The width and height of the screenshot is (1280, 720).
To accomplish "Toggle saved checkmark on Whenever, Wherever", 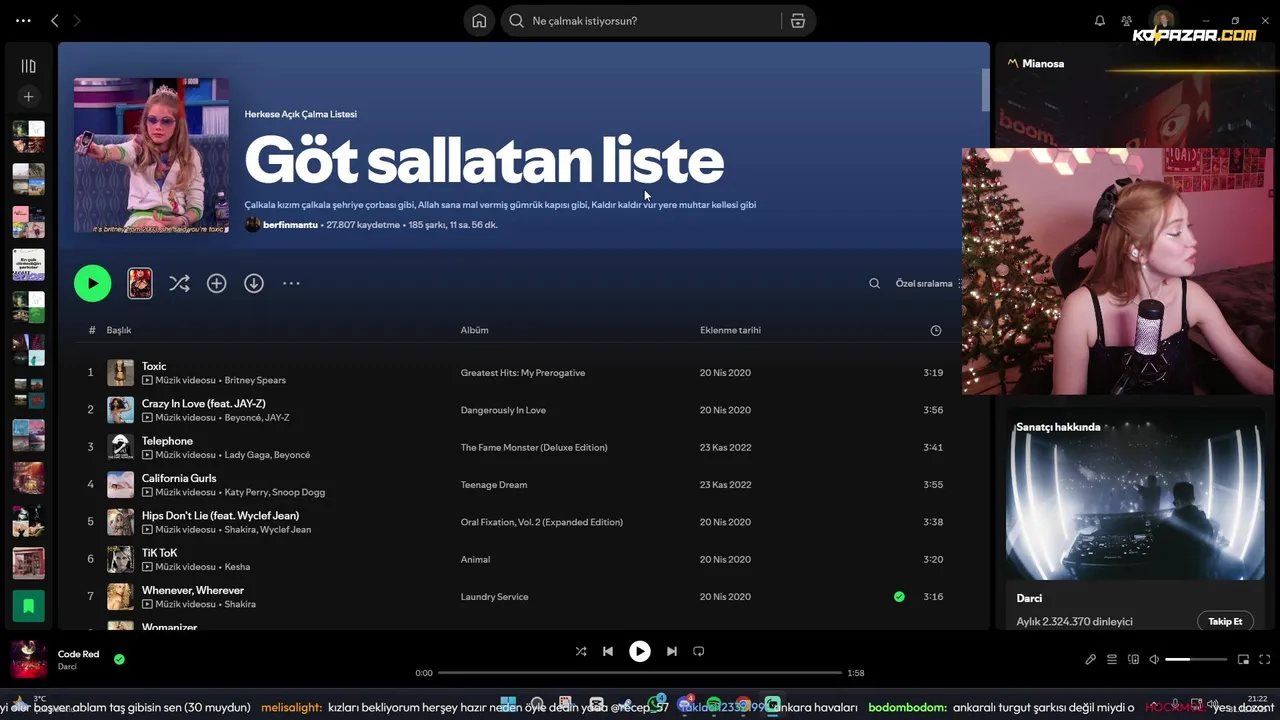I will point(899,597).
